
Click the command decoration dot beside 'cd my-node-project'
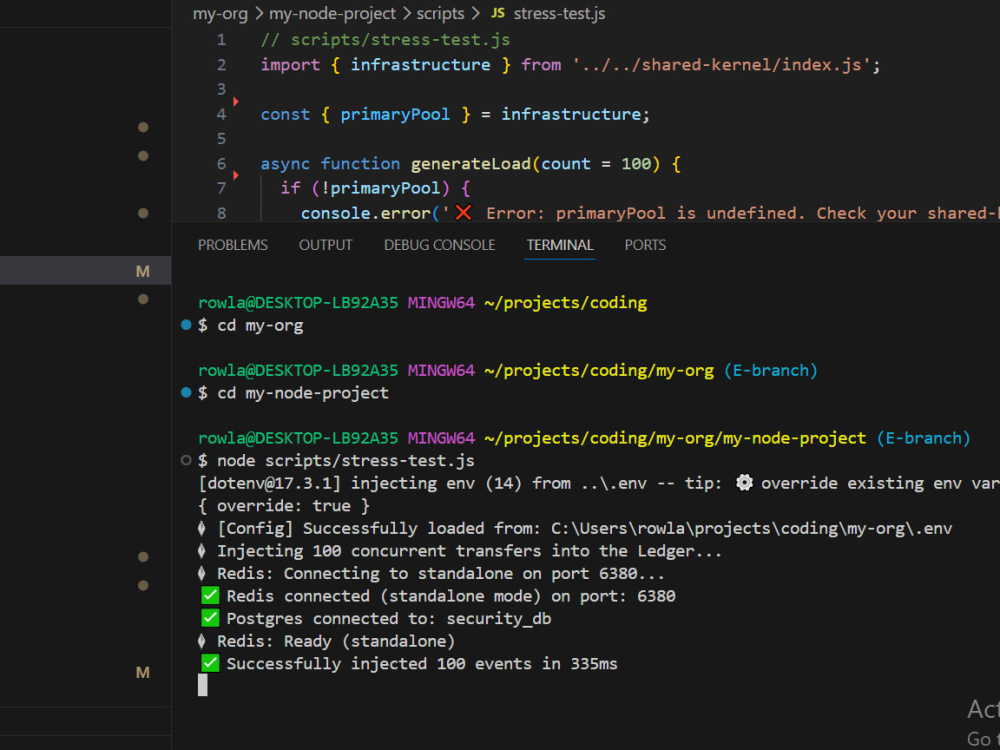coord(186,393)
